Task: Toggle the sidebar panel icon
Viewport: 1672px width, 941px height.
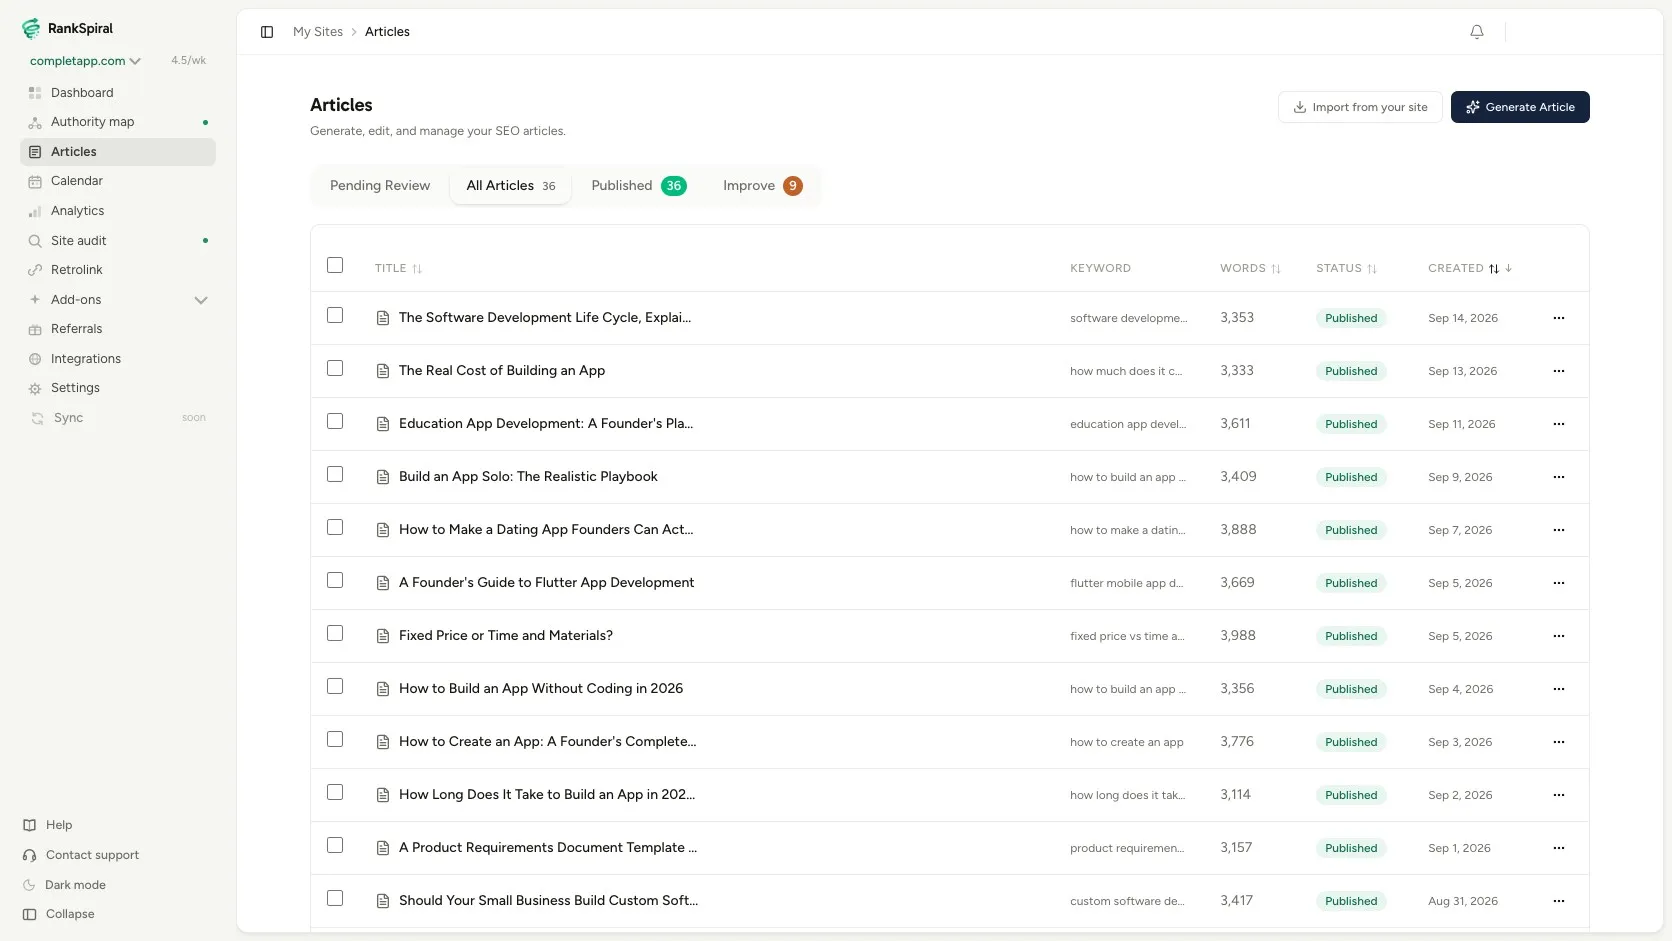Action: 267,32
